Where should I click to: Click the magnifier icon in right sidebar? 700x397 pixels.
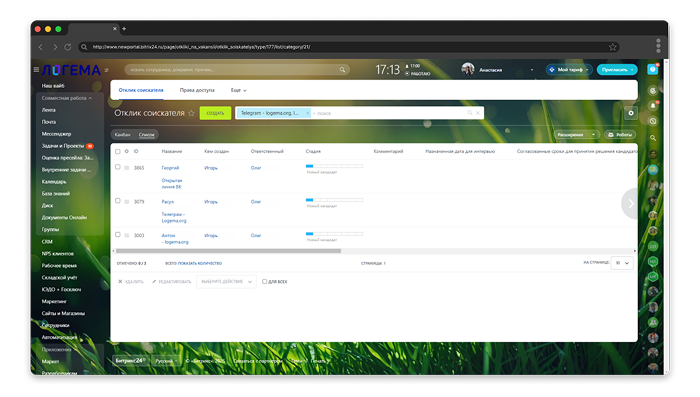tap(653, 138)
